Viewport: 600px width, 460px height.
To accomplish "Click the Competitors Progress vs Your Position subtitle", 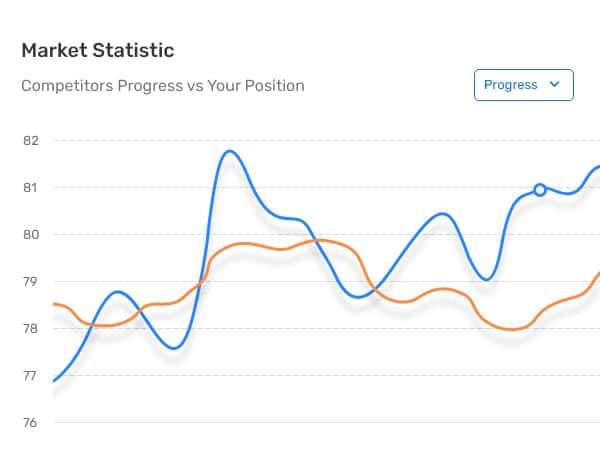I will click(163, 86).
